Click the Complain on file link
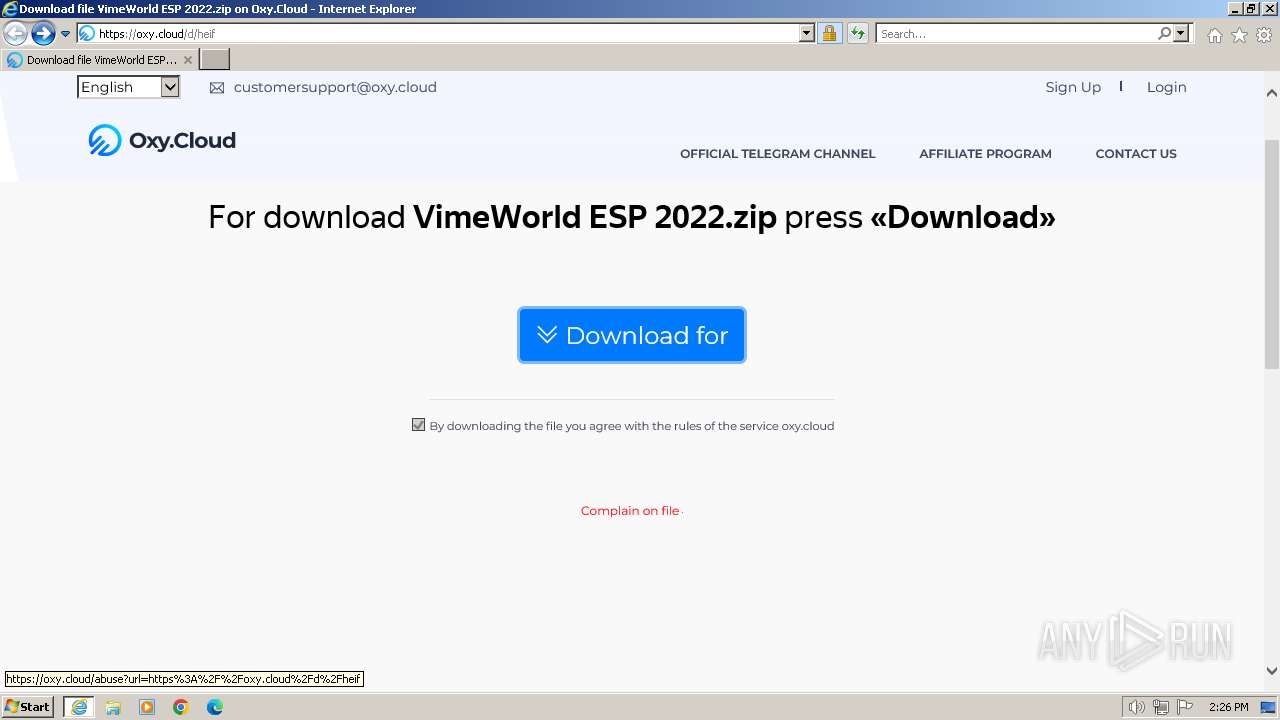 (630, 511)
